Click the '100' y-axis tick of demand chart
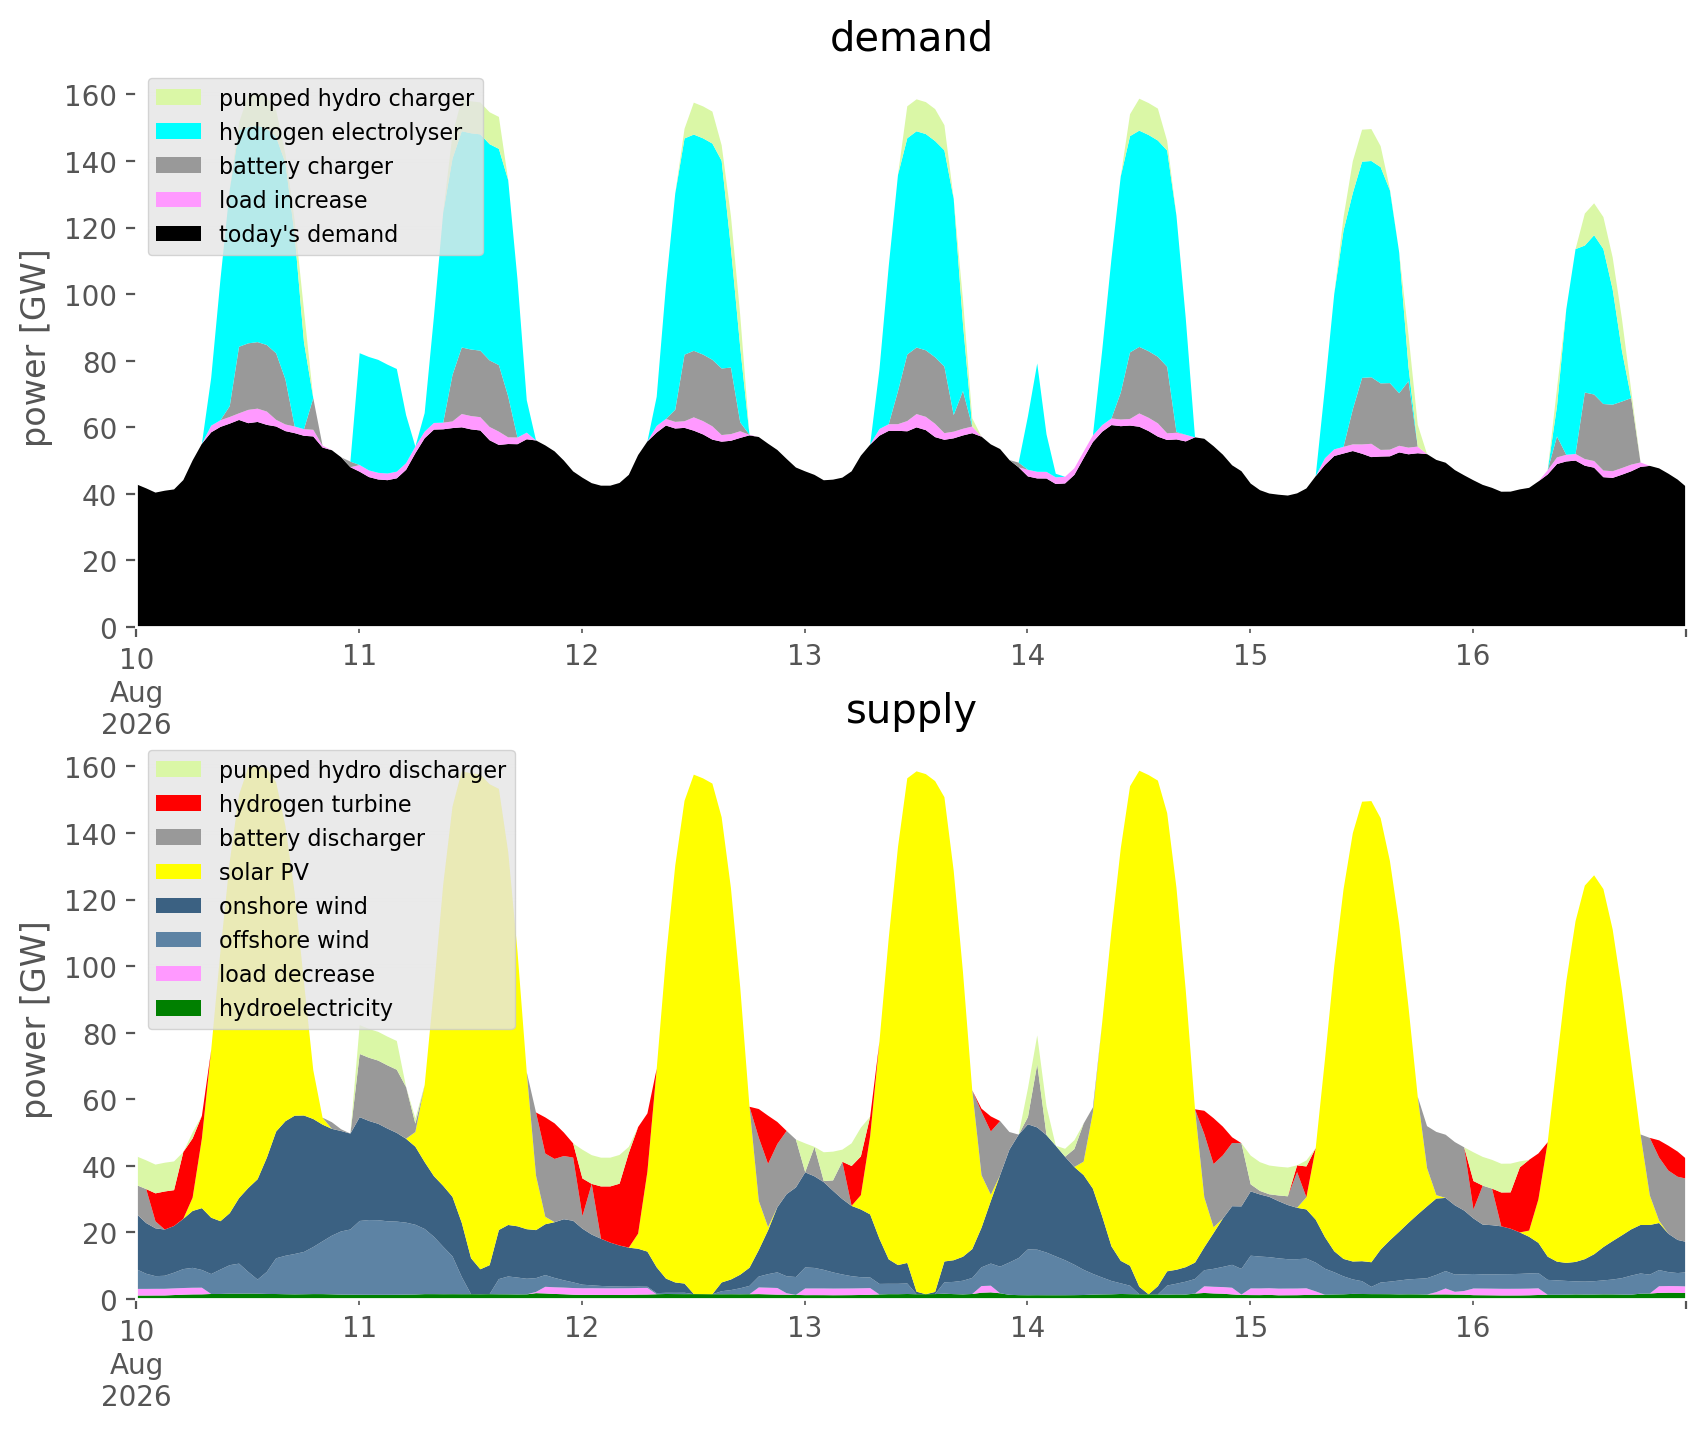 (x=91, y=295)
